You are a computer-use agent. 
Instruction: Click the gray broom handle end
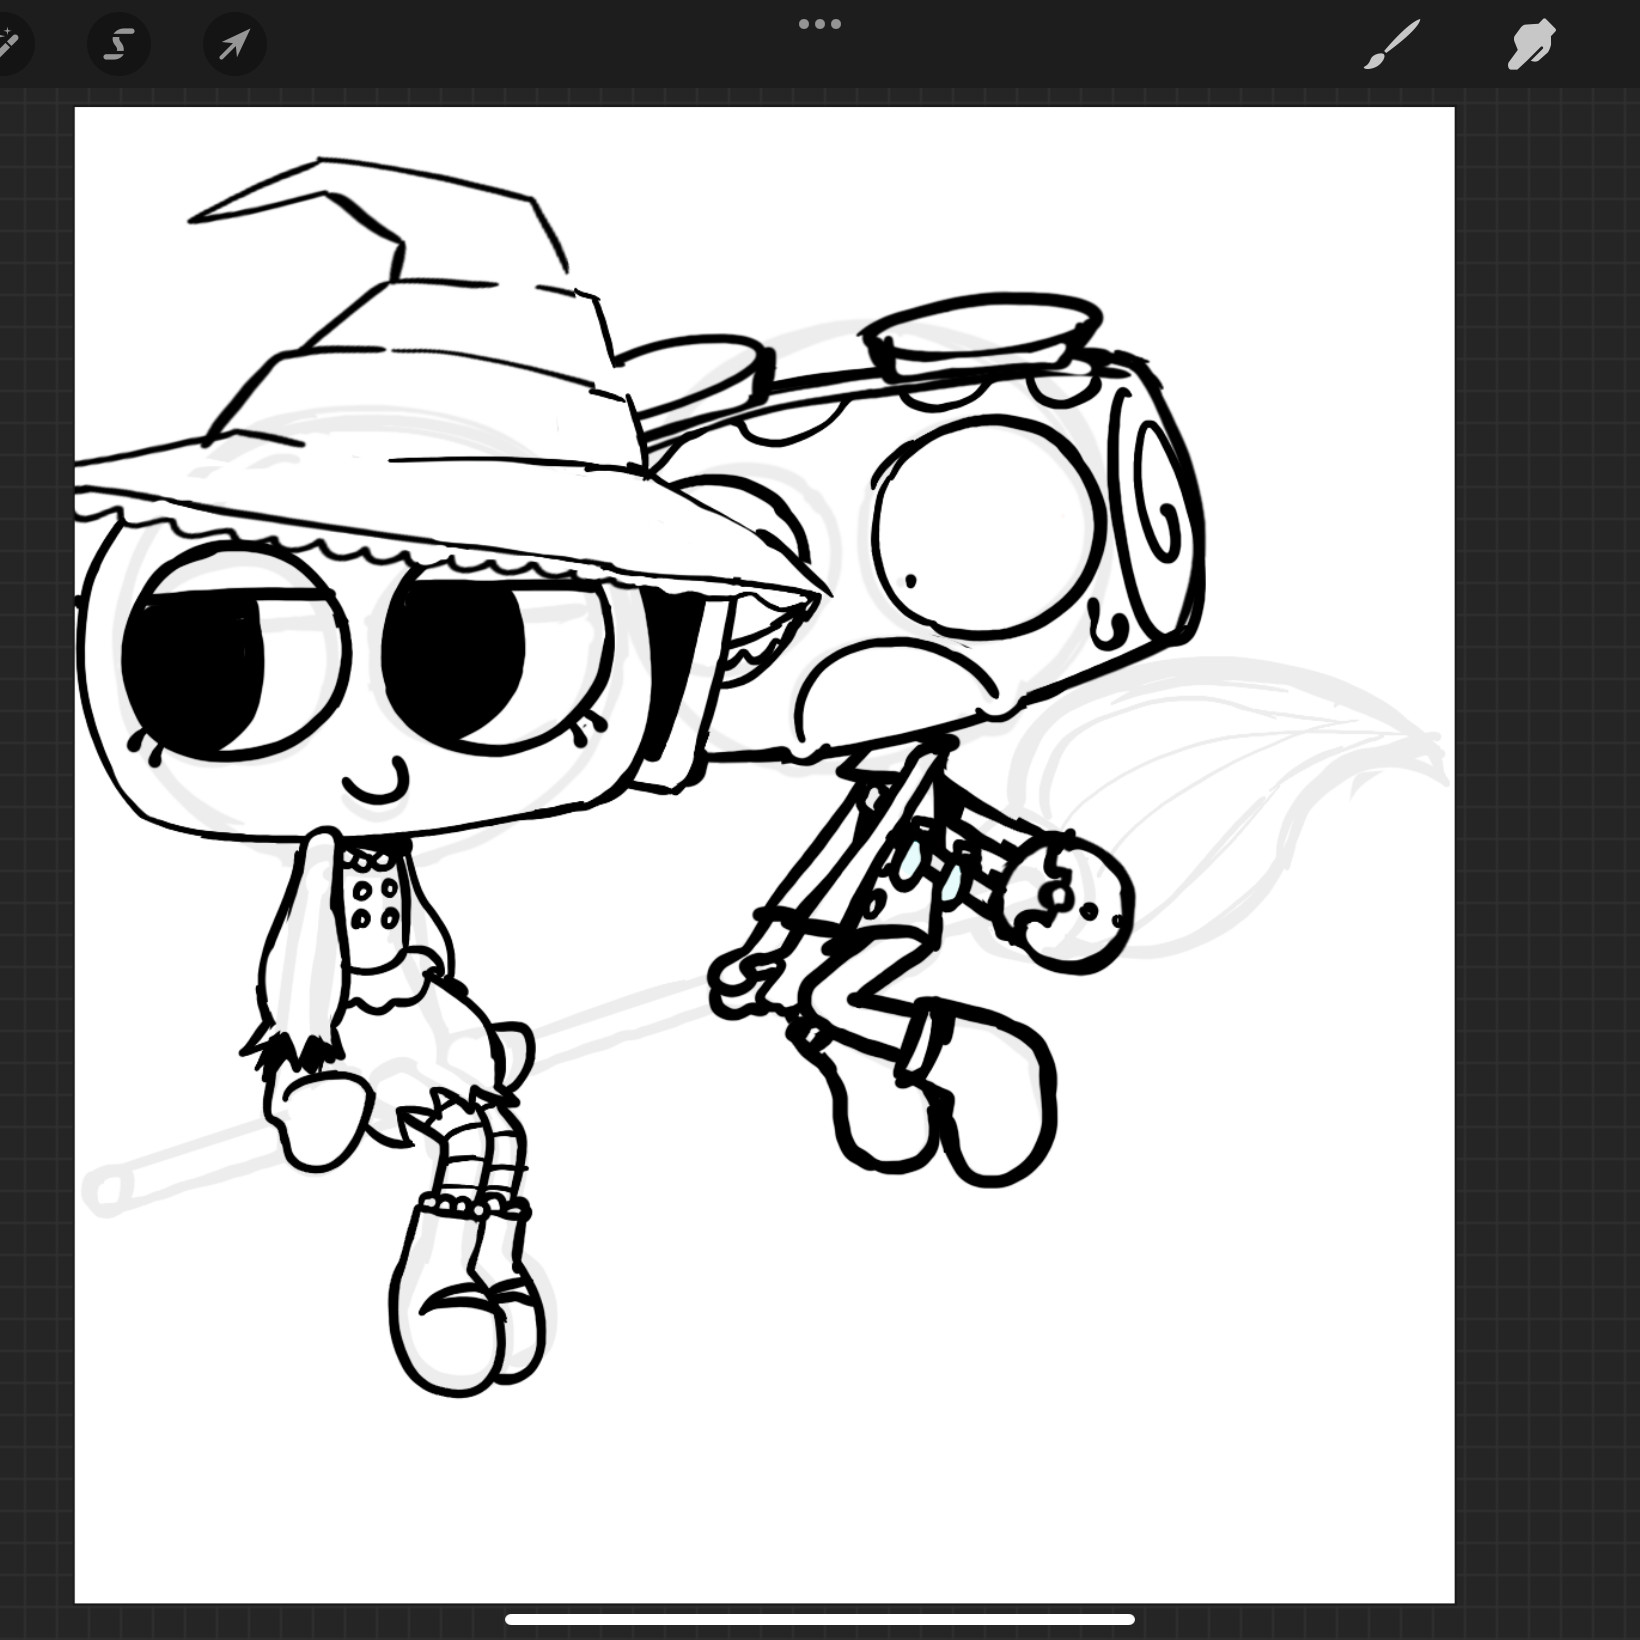pos(110,1190)
